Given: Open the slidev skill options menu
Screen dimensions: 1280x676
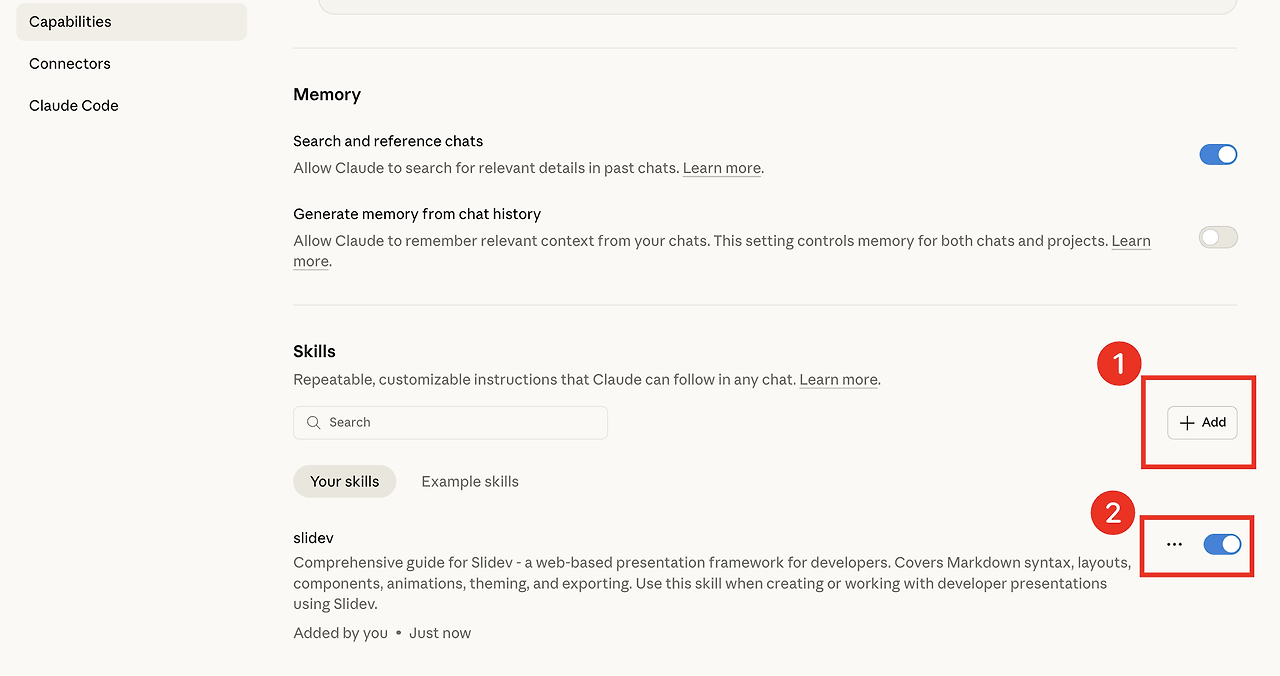Looking at the screenshot, I should 1174,545.
